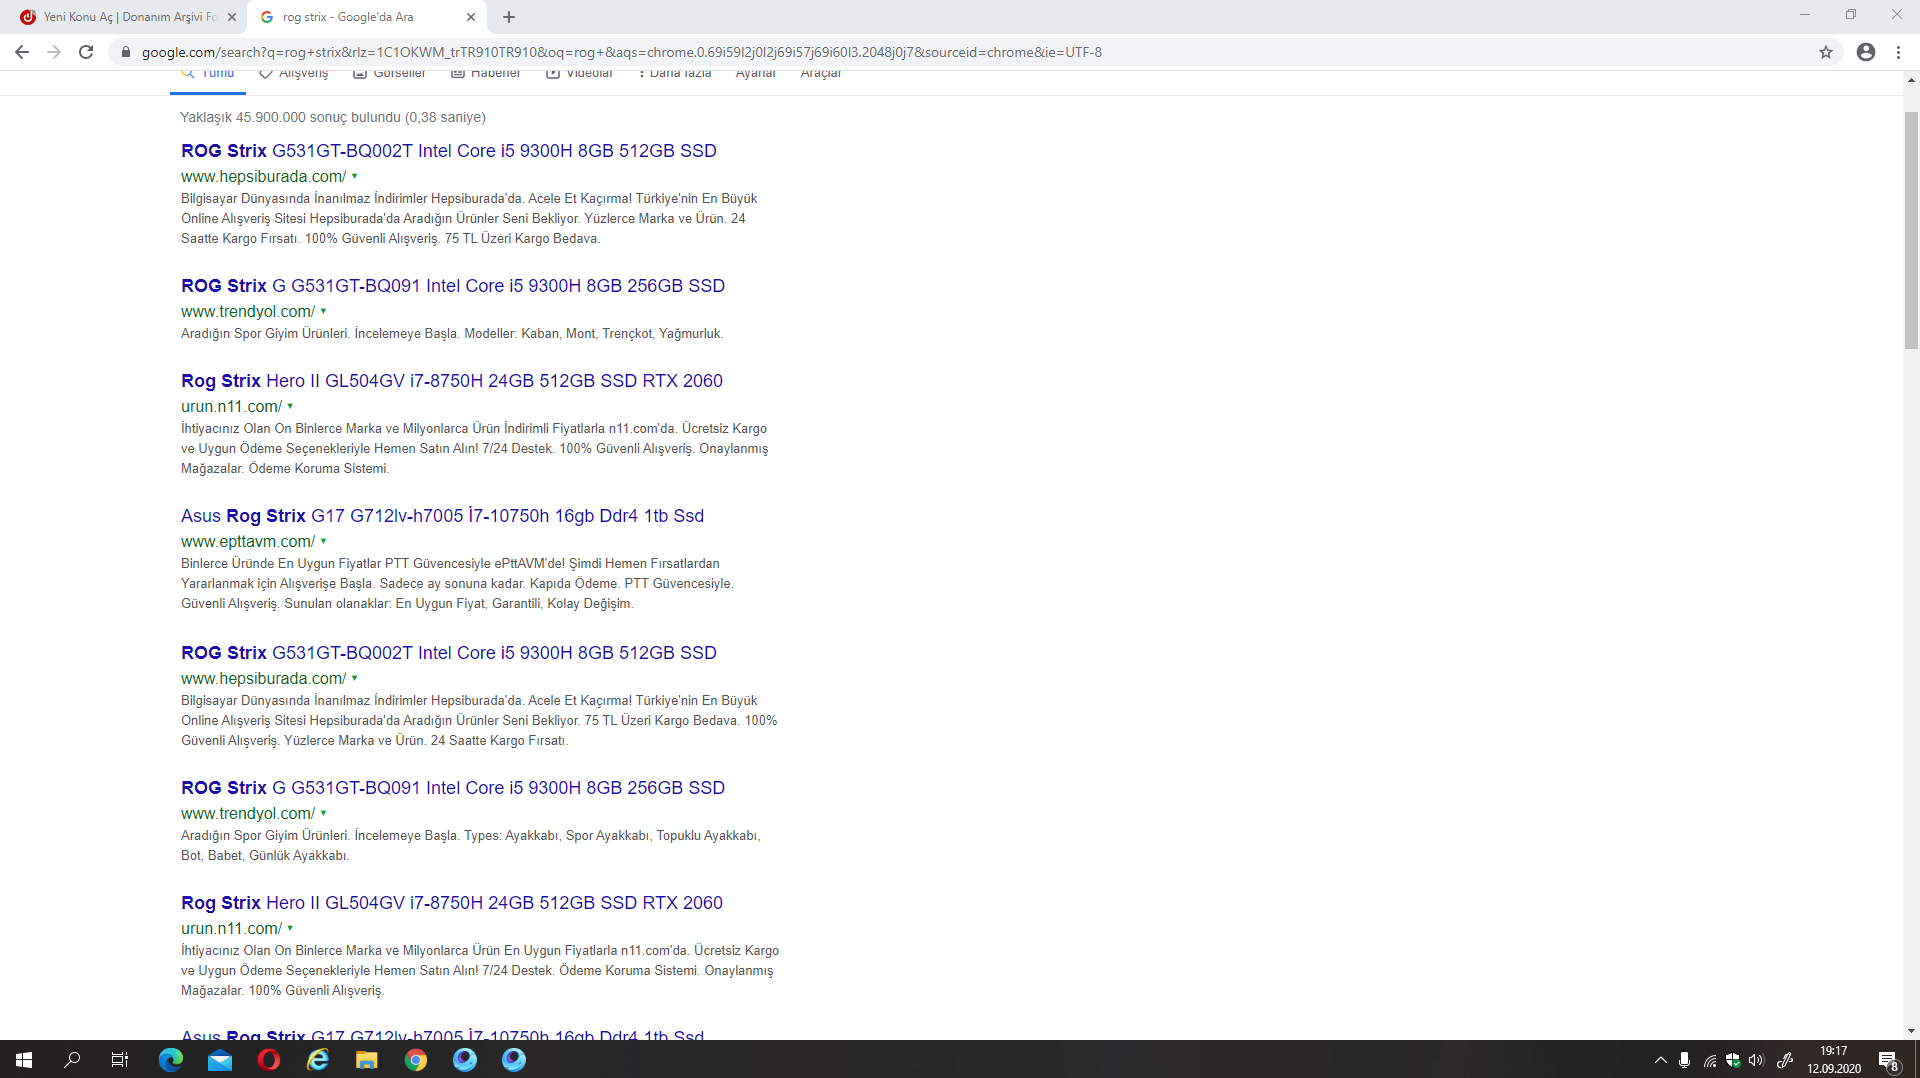Click the scrollbar up arrow
Image resolution: width=1920 pixels, height=1078 pixels.
click(x=1911, y=79)
